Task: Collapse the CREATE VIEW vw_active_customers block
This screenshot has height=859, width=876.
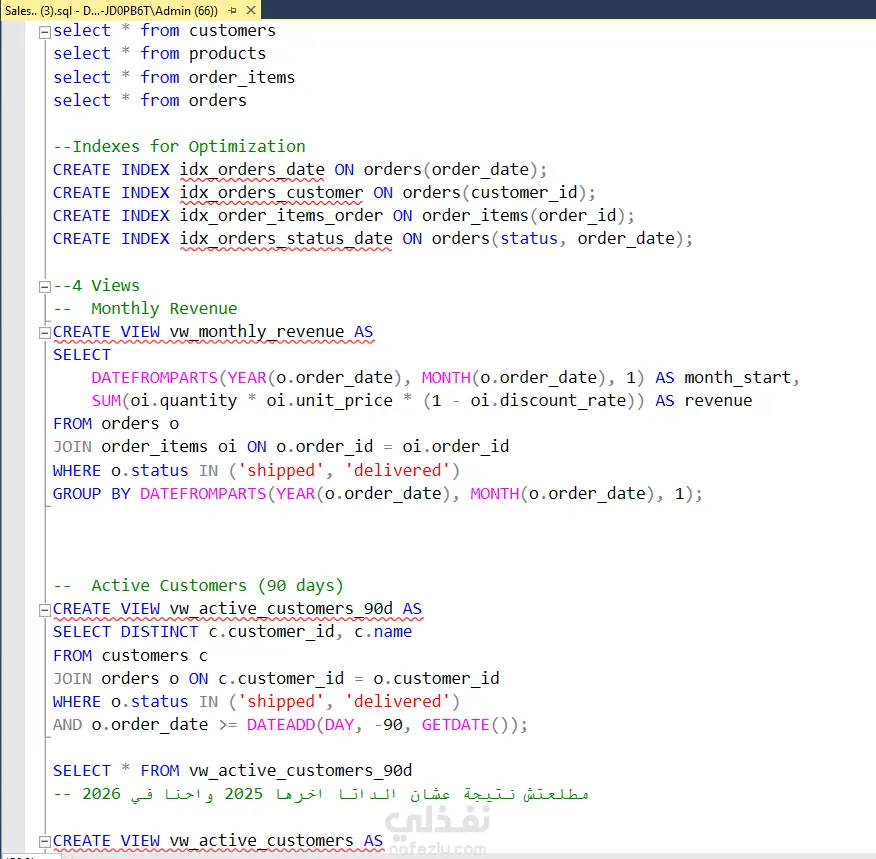Action: (x=45, y=841)
